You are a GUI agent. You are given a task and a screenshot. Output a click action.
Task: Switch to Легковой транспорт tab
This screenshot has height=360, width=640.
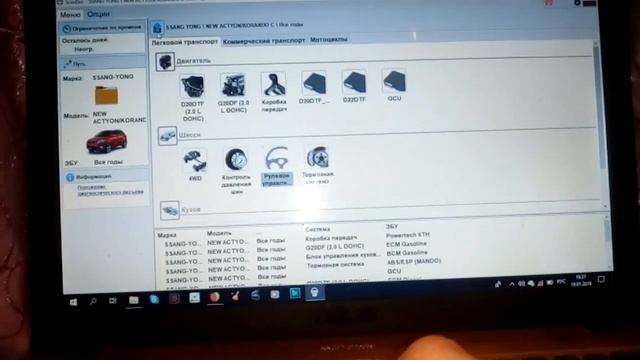coord(185,42)
